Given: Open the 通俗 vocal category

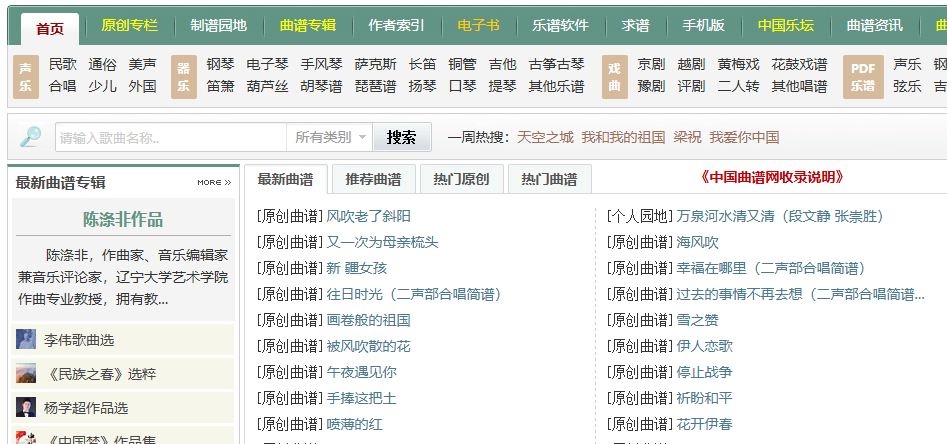Looking at the screenshot, I should tap(103, 64).
